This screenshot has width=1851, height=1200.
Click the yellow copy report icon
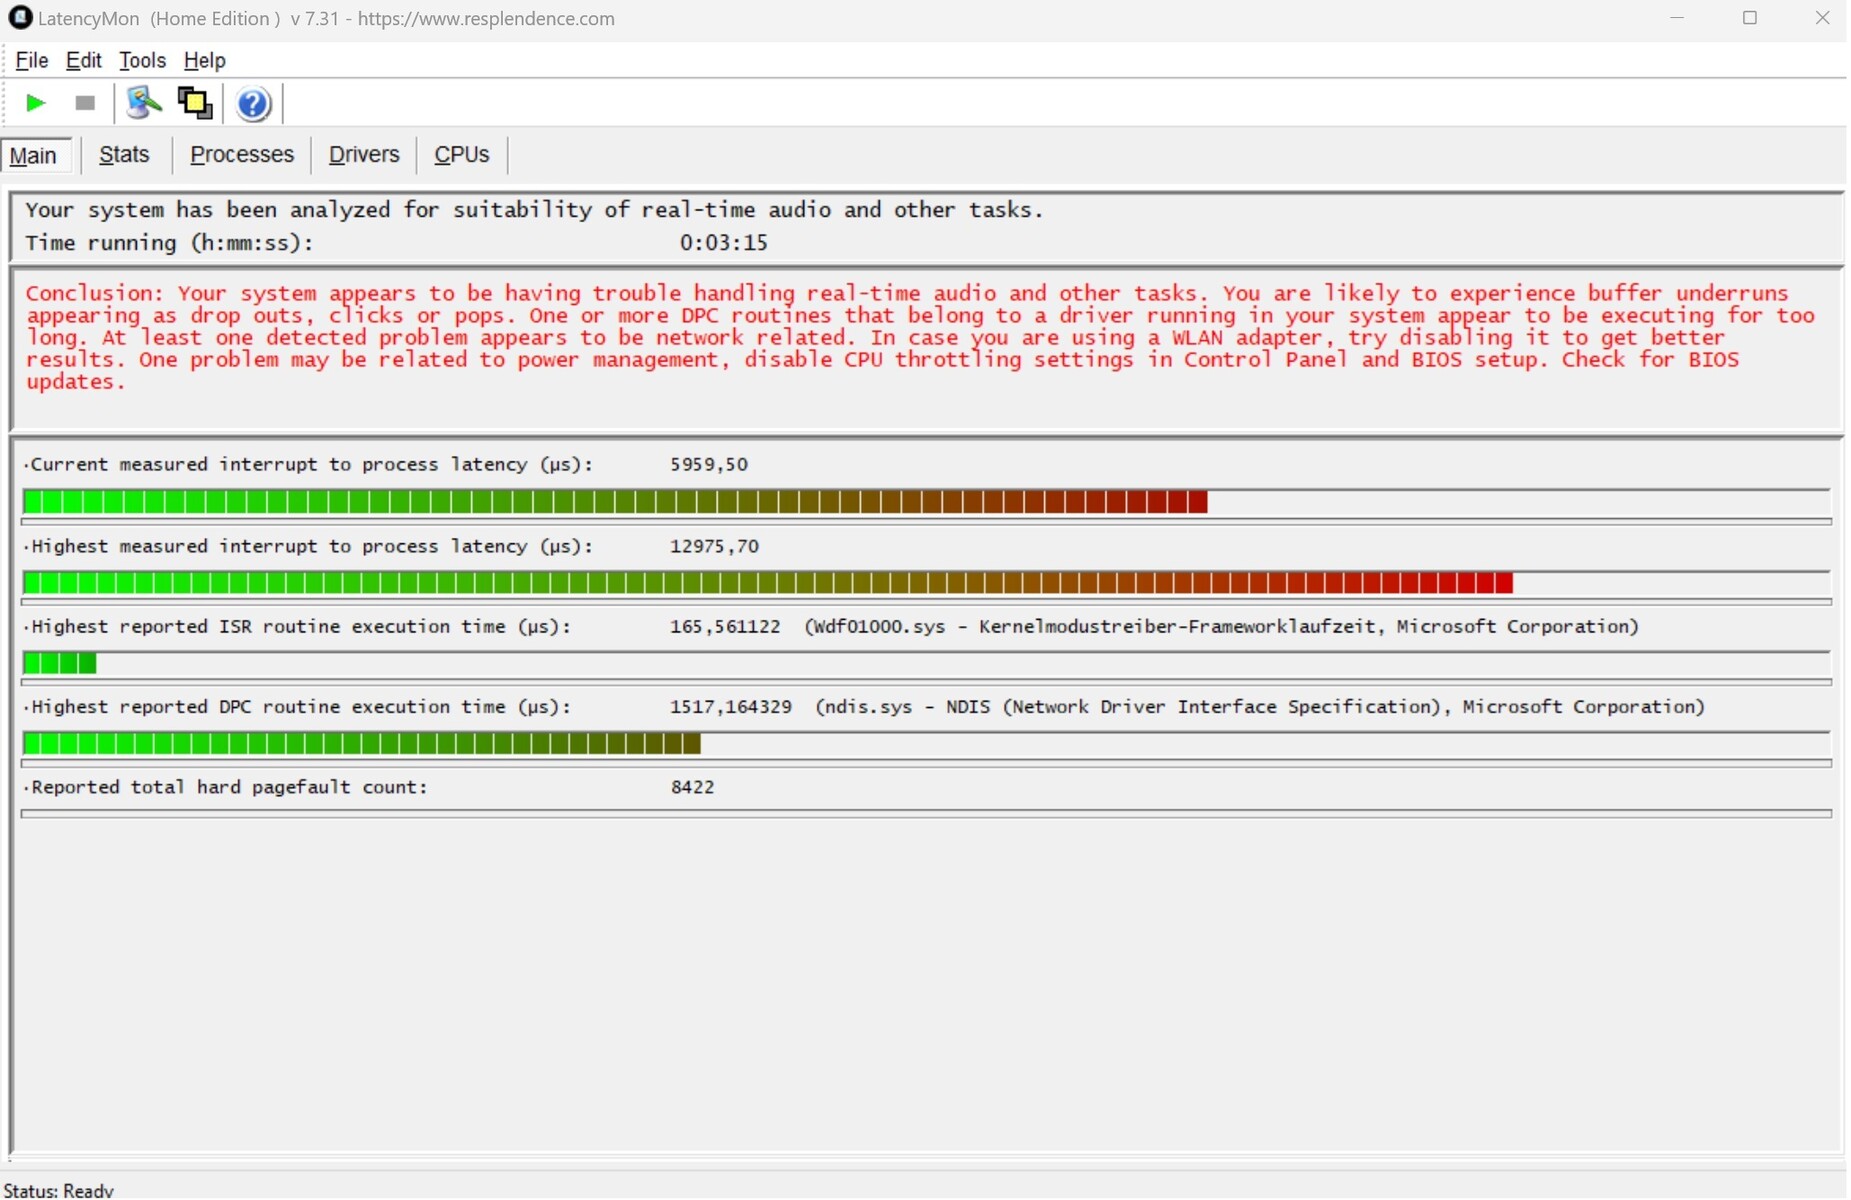click(195, 103)
